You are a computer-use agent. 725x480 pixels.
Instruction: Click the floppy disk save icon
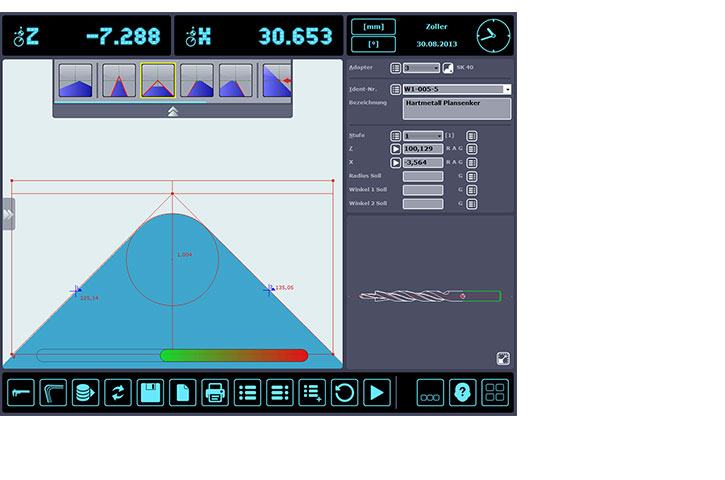[151, 393]
